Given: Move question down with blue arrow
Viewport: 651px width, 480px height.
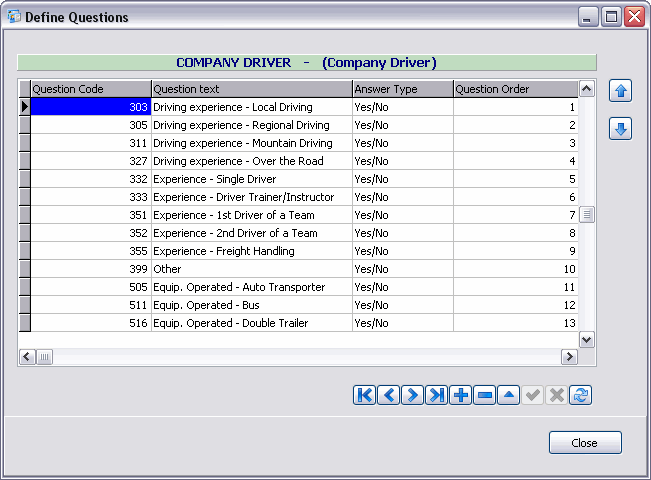Looking at the screenshot, I should [620, 129].
